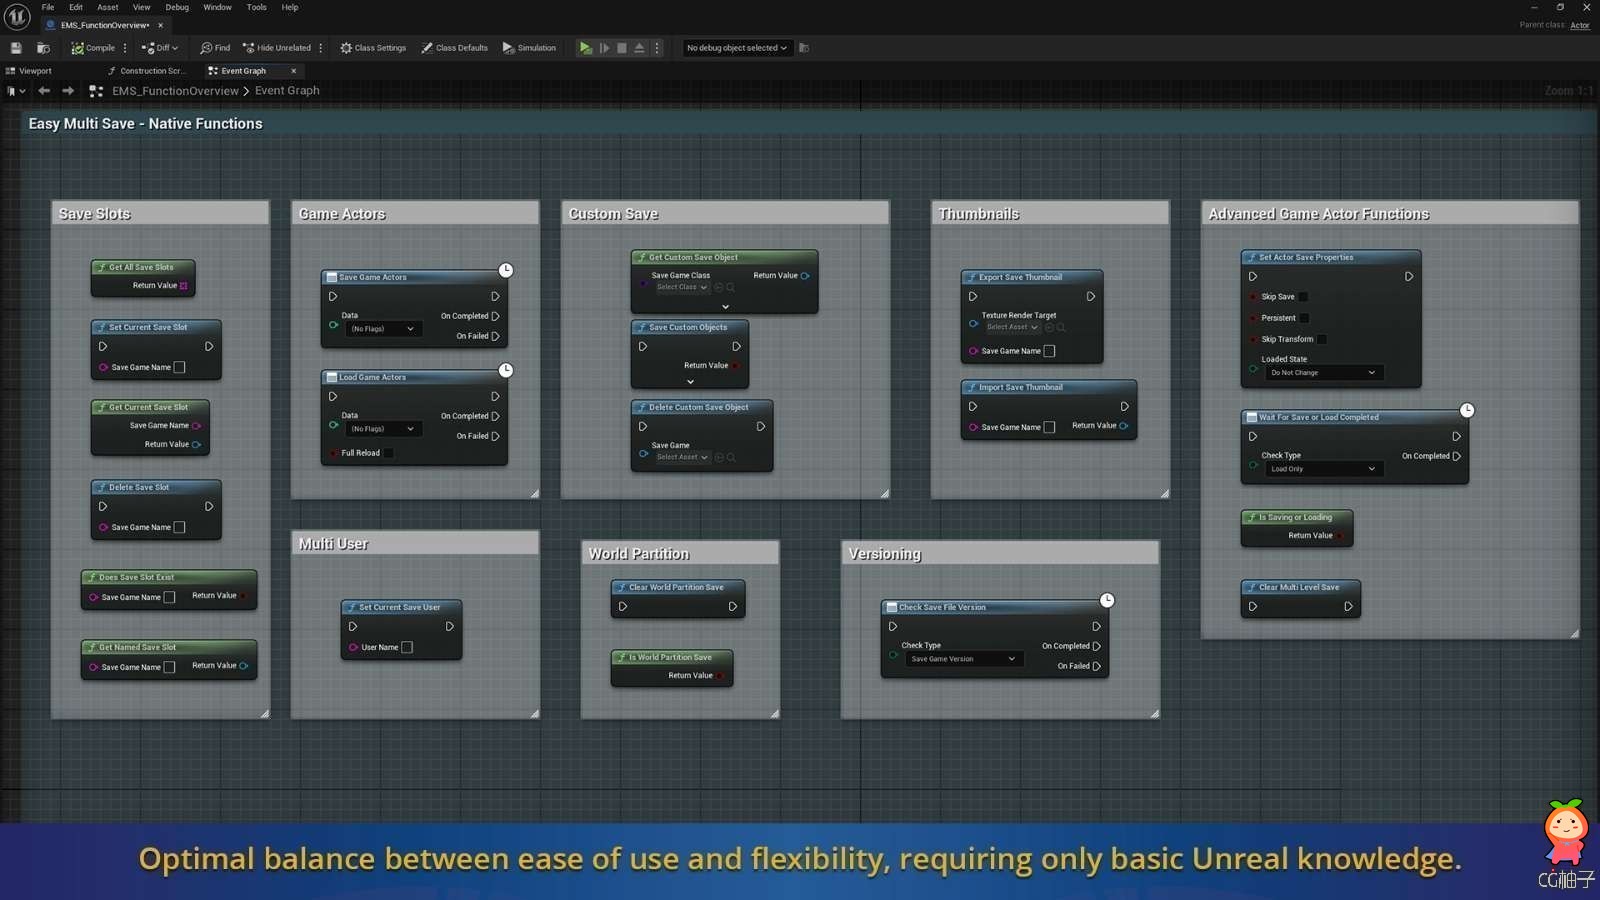Open the Edit menu
This screenshot has height=900, width=1600.
[x=76, y=7]
